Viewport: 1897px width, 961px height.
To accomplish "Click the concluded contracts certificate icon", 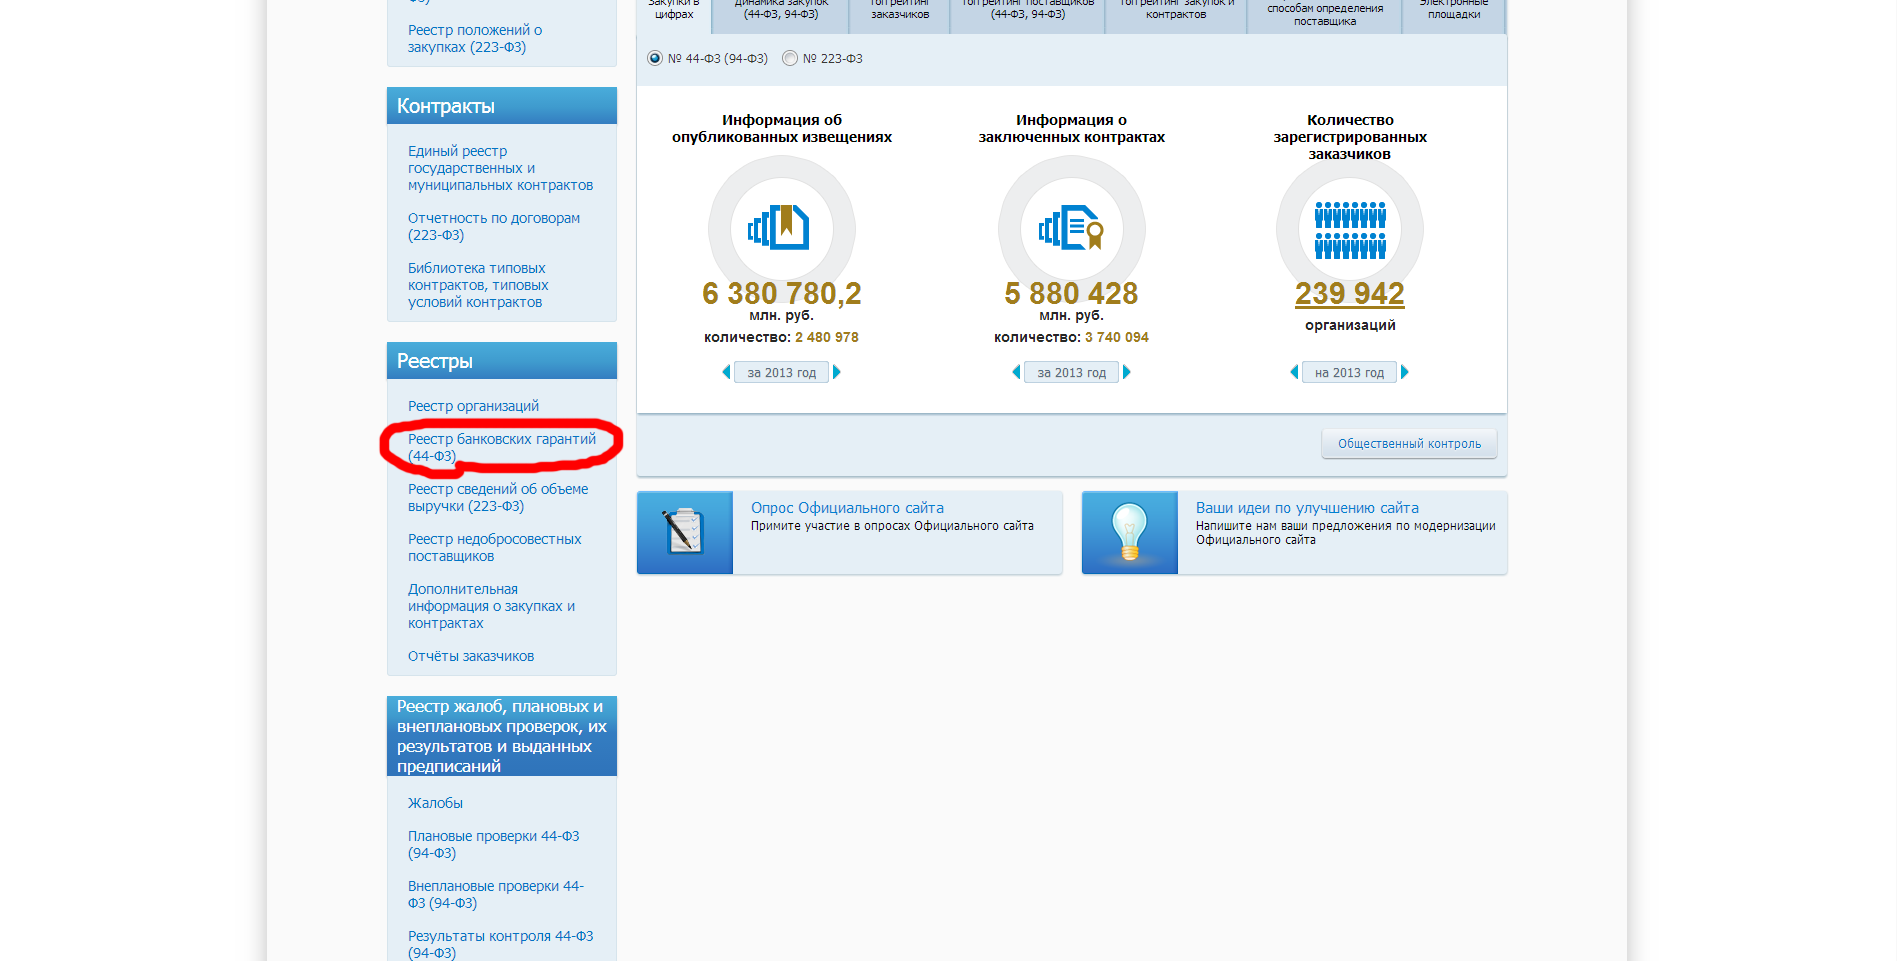I will [x=1071, y=228].
